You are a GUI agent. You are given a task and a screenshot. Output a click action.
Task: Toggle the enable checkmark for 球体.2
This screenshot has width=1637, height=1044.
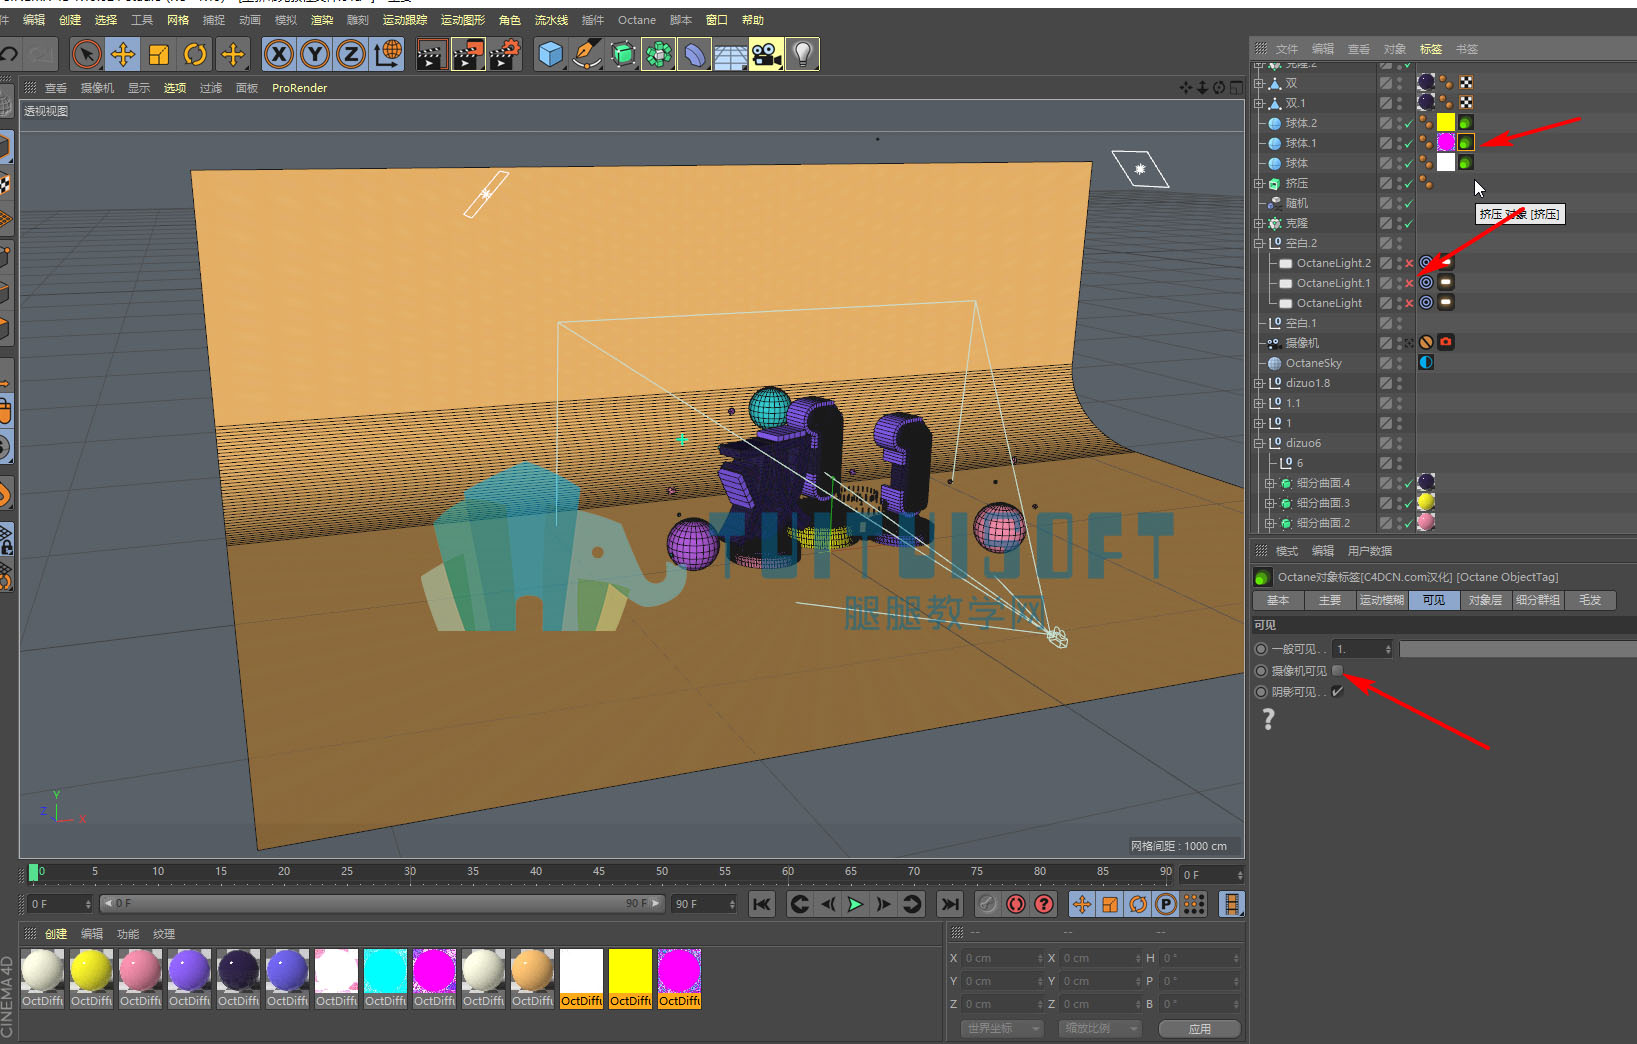[x=1409, y=124]
